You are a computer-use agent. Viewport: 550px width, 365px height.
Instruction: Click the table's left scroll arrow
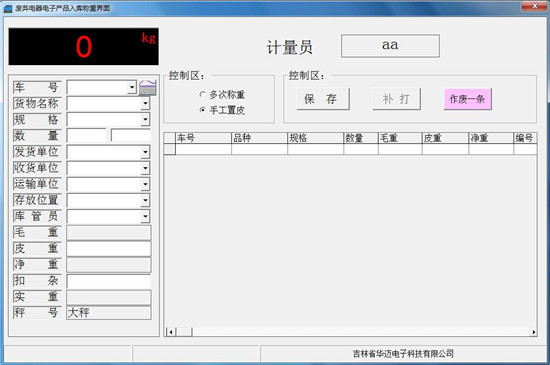(170, 332)
